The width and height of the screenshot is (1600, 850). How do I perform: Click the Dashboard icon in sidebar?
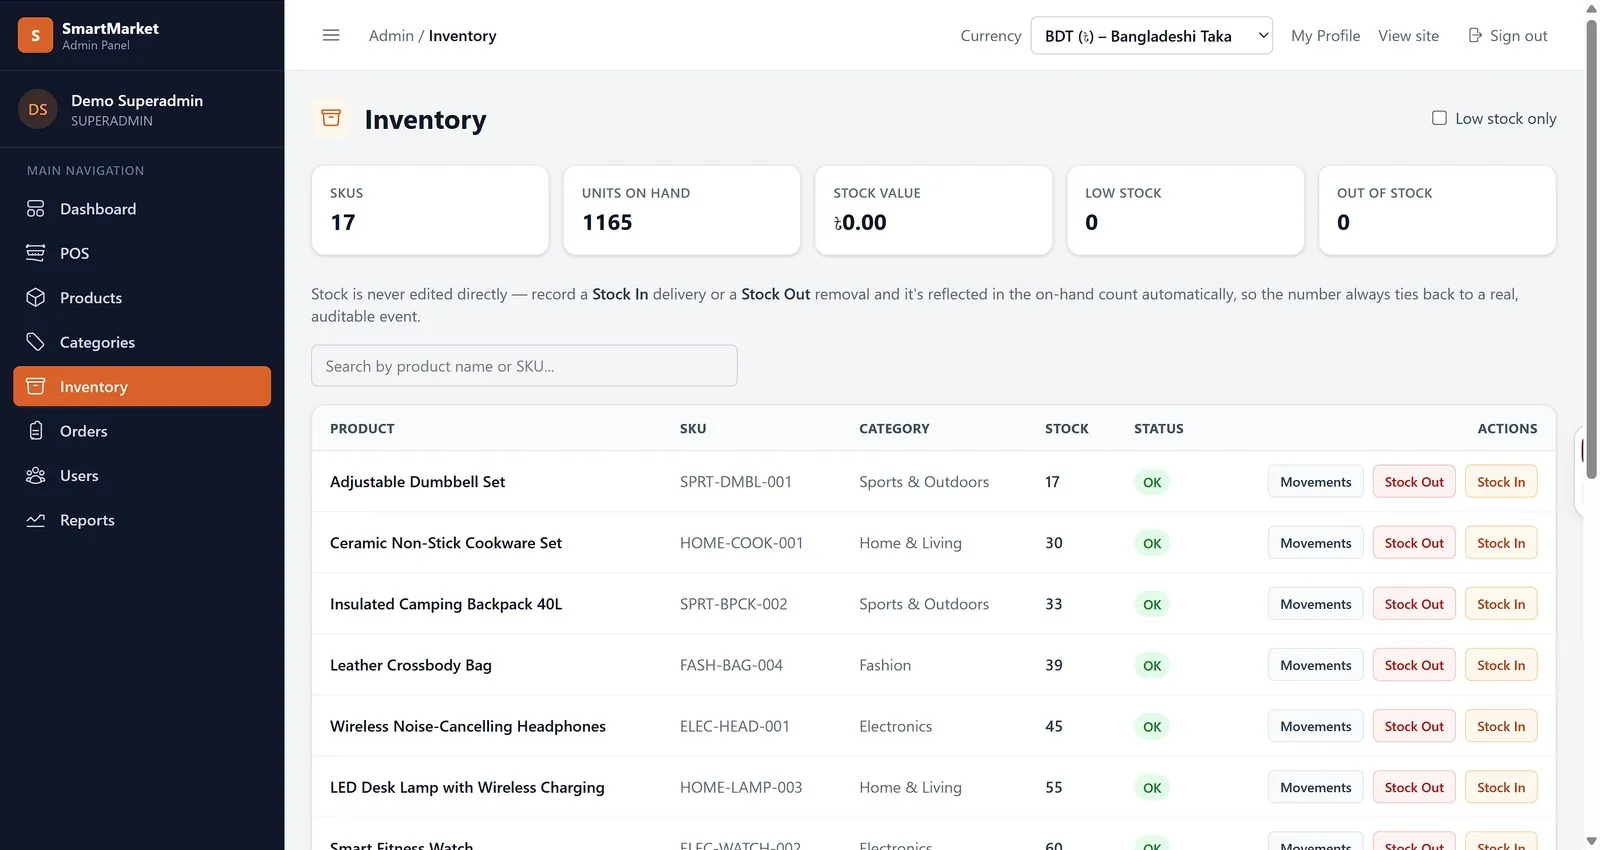click(36, 209)
